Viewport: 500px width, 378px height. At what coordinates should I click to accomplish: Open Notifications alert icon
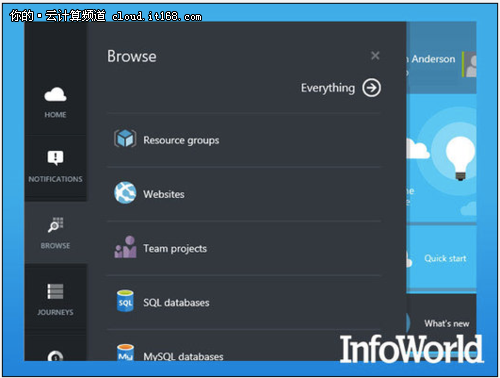(x=55, y=158)
